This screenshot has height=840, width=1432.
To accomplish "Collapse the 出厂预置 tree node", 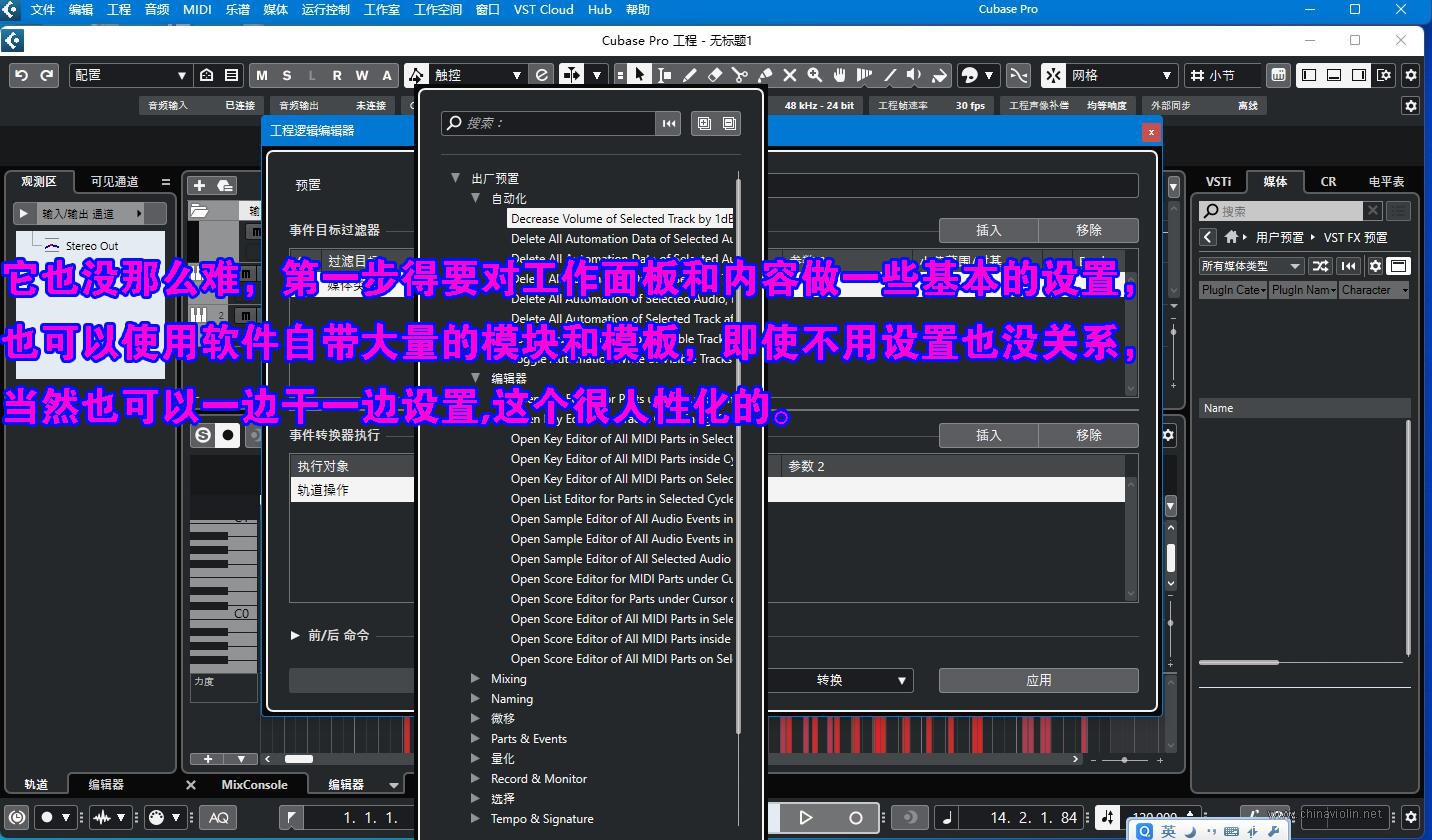I will tap(456, 178).
